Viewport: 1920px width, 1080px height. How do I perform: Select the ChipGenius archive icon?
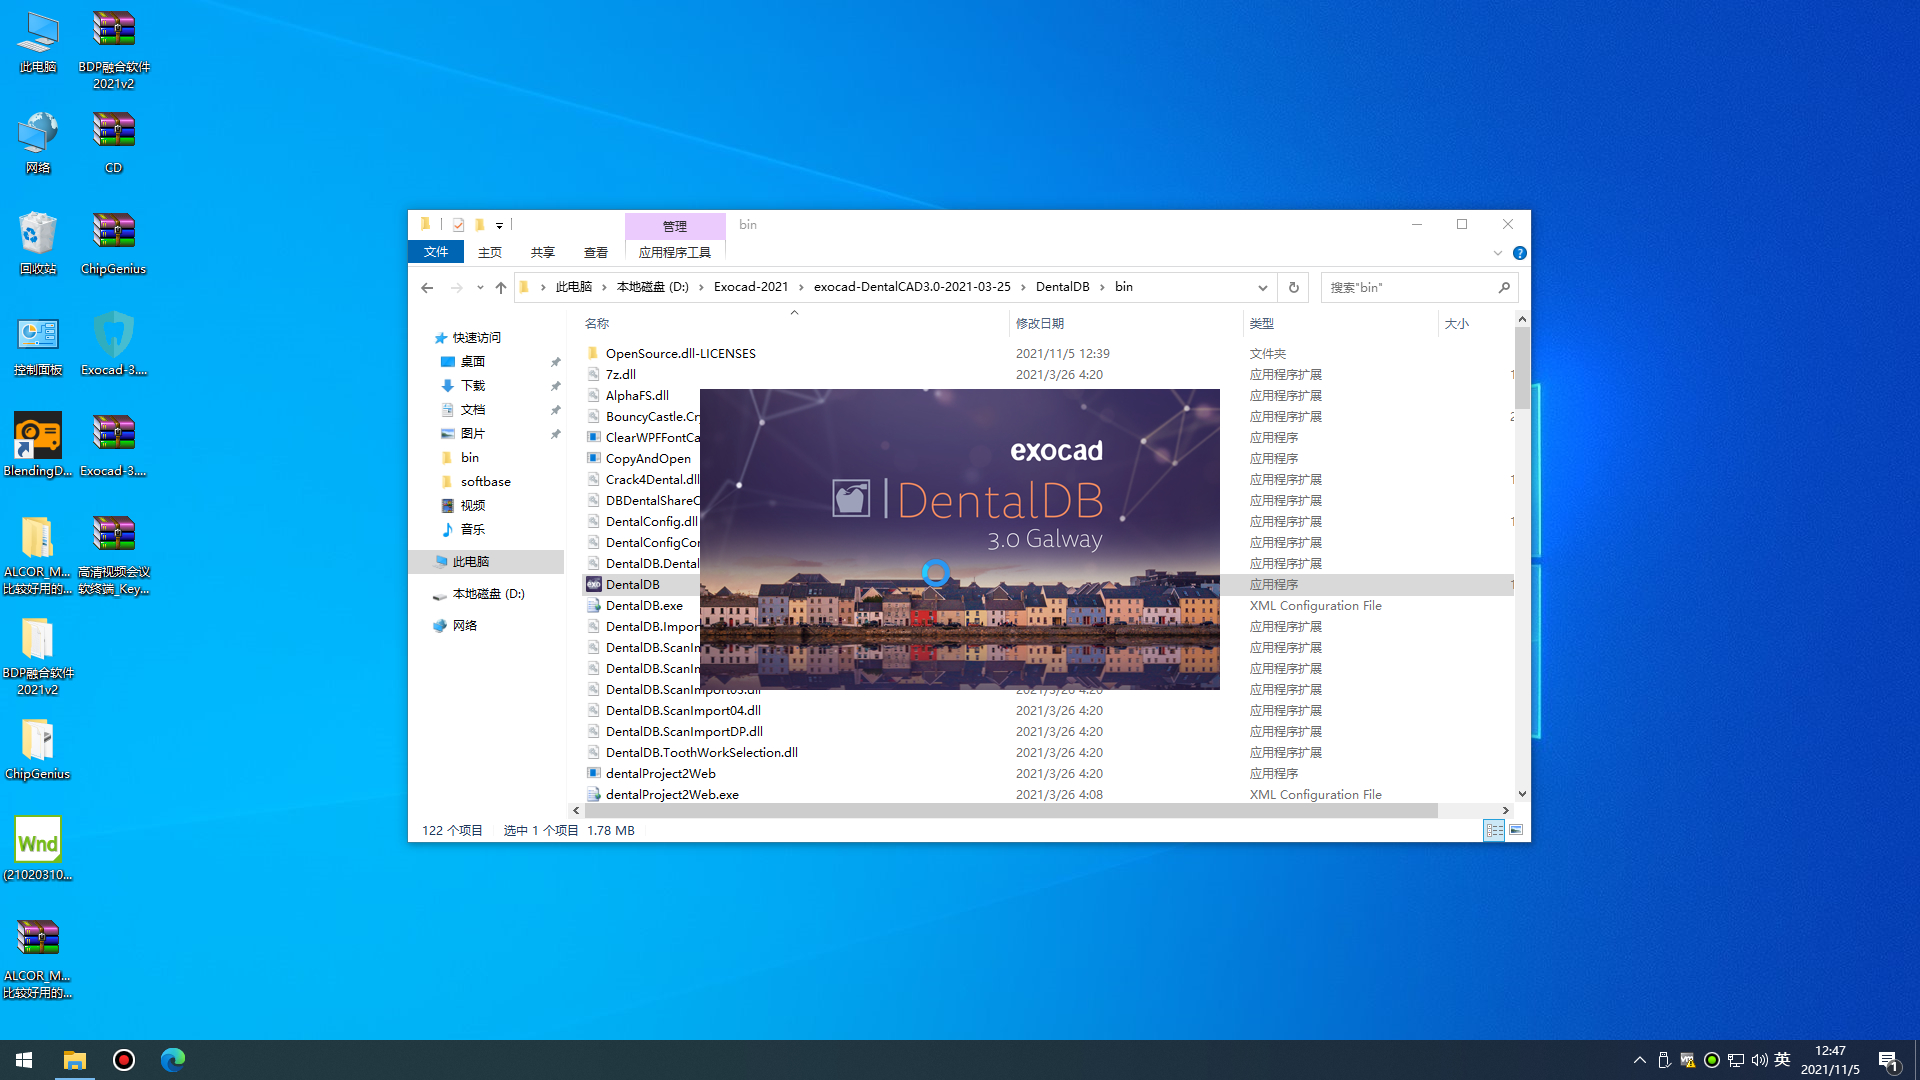coord(114,244)
